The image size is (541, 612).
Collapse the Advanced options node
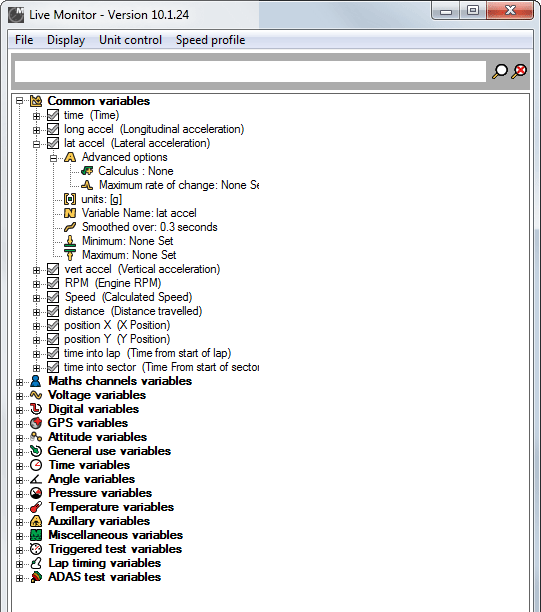(x=53, y=158)
